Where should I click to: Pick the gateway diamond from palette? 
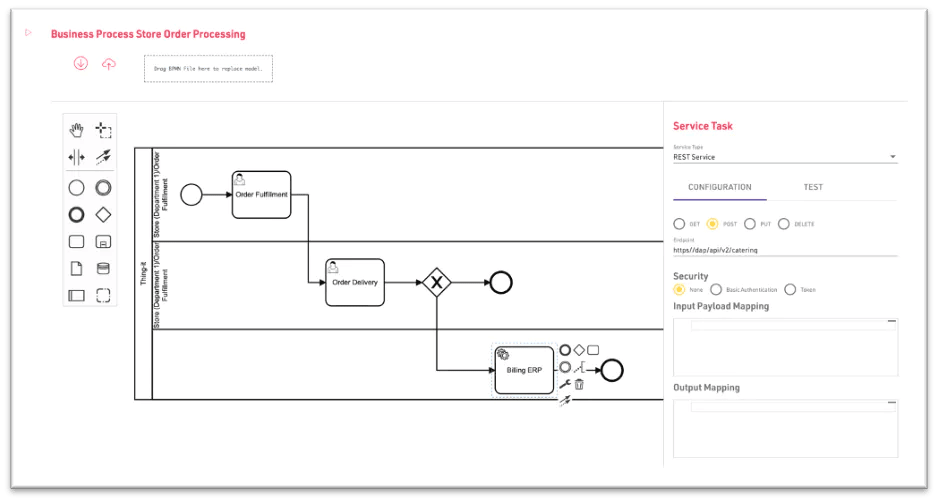(x=103, y=215)
